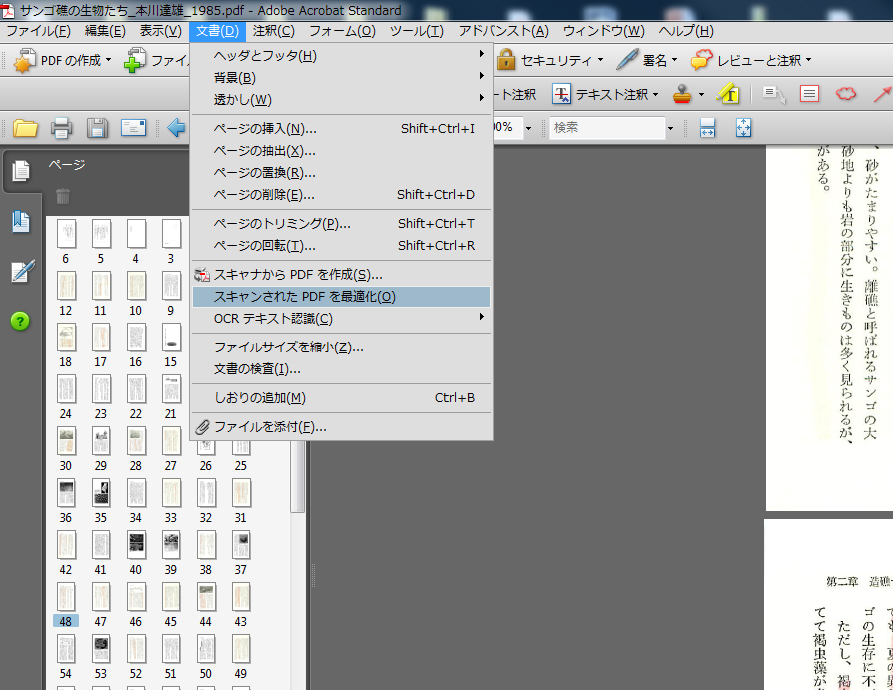Open the 検索 search box dropdown arrow
The height and width of the screenshot is (690, 893).
tap(670, 128)
